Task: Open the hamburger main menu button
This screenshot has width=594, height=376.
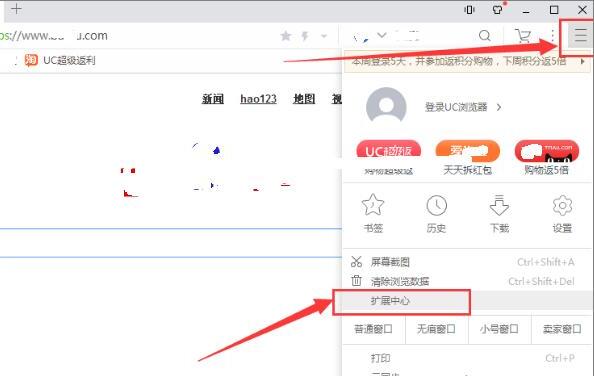Action: coord(580,36)
